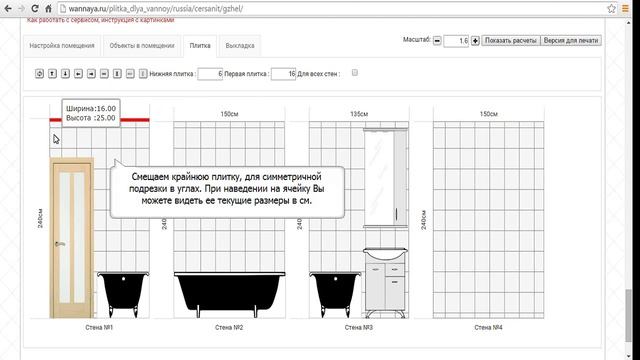Click the move-tiles-right arrow icon
Screen dimensions: 640x360
91,74
